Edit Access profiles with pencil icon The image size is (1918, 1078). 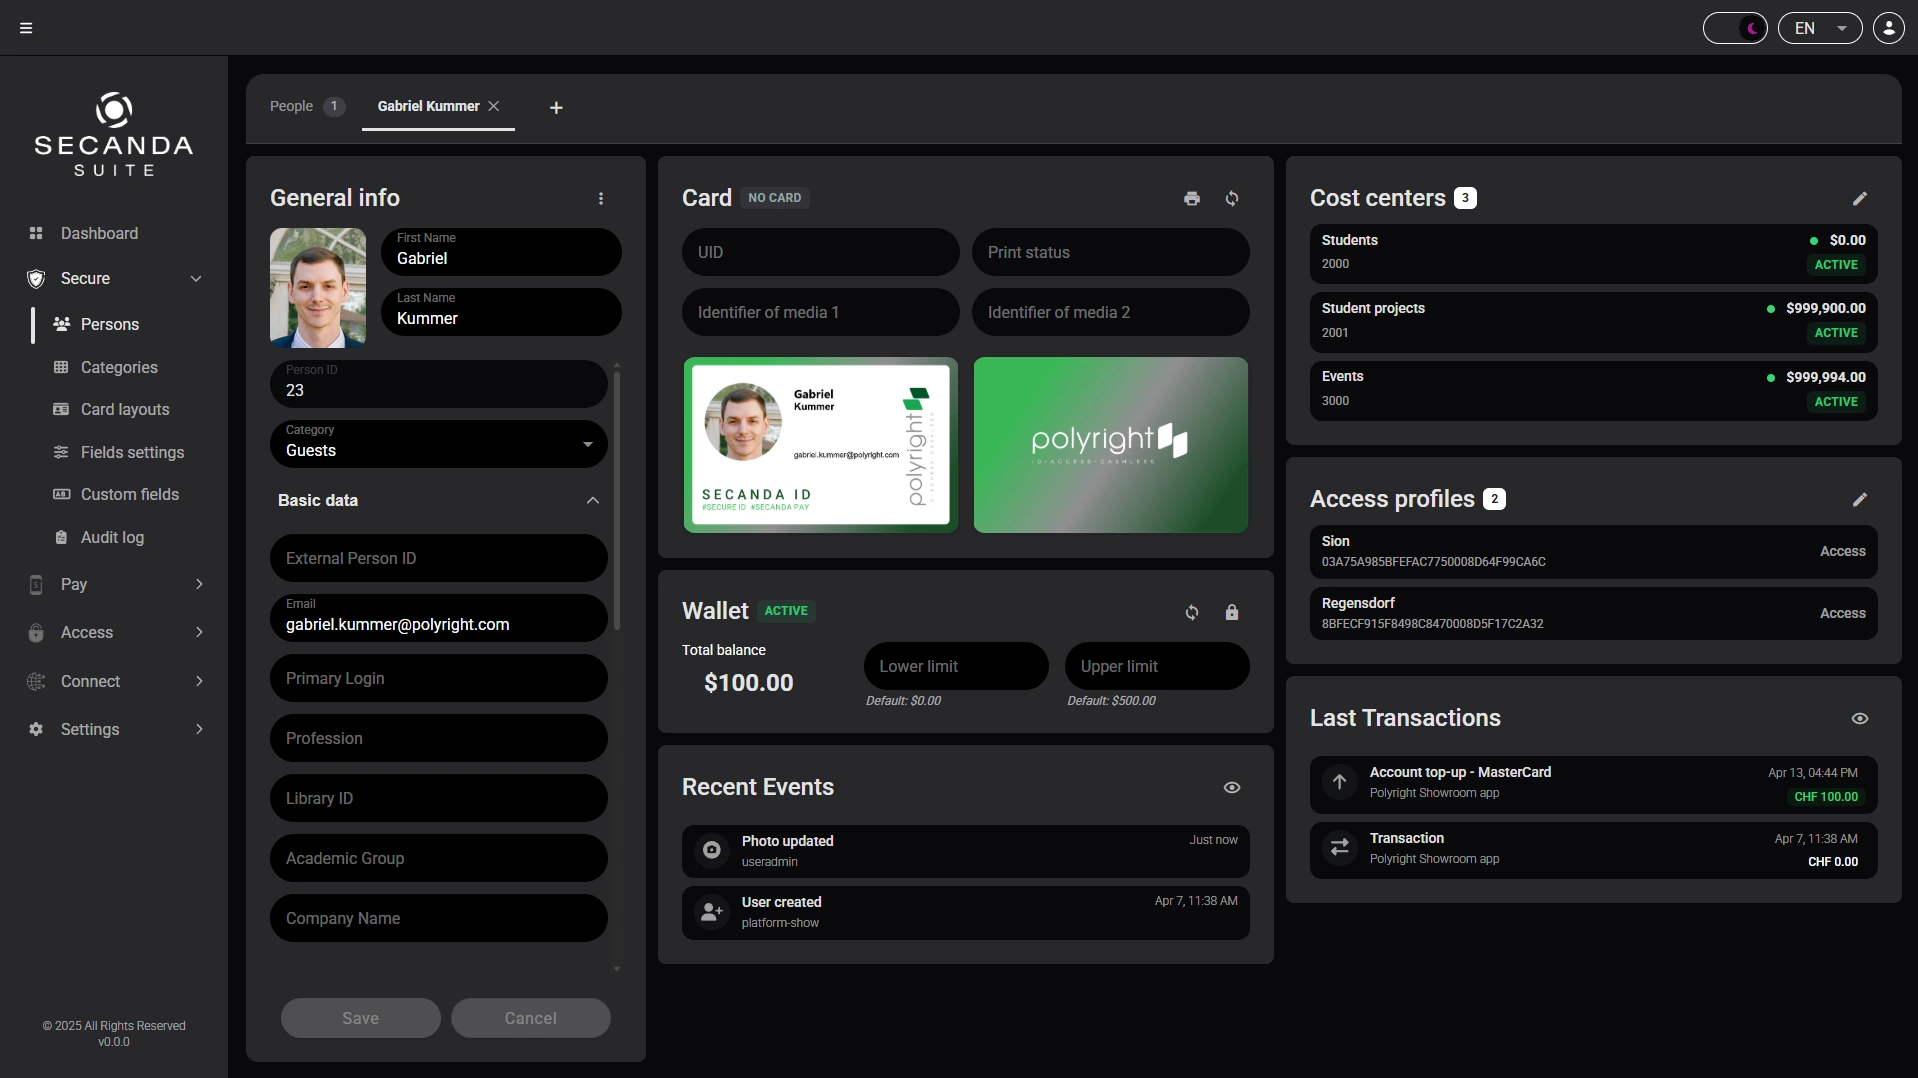[1859, 500]
